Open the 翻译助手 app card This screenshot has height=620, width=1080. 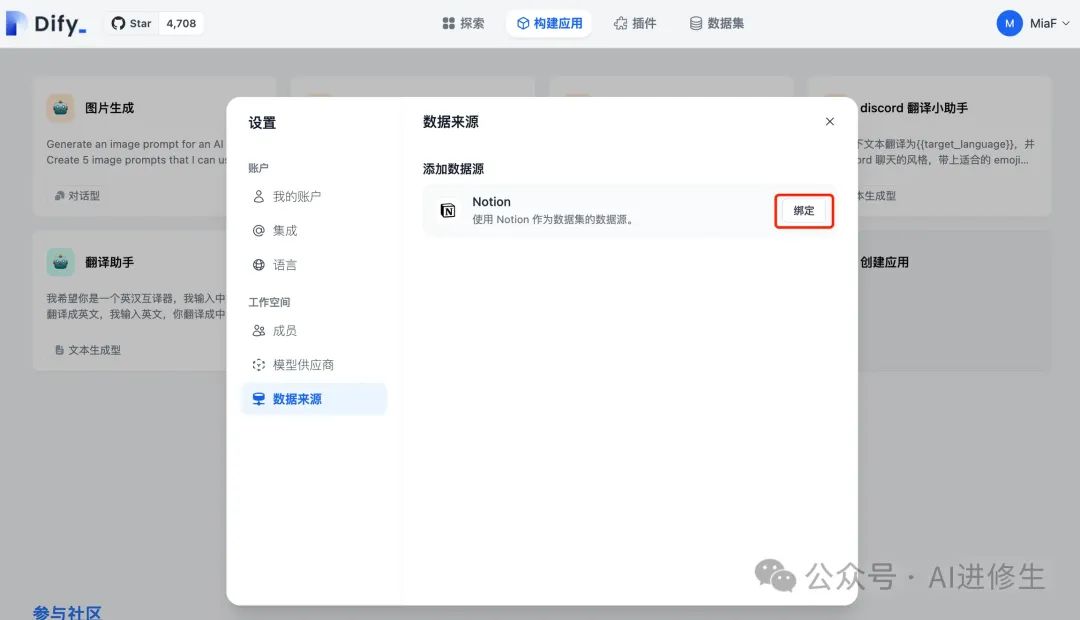pyautogui.click(x=131, y=300)
